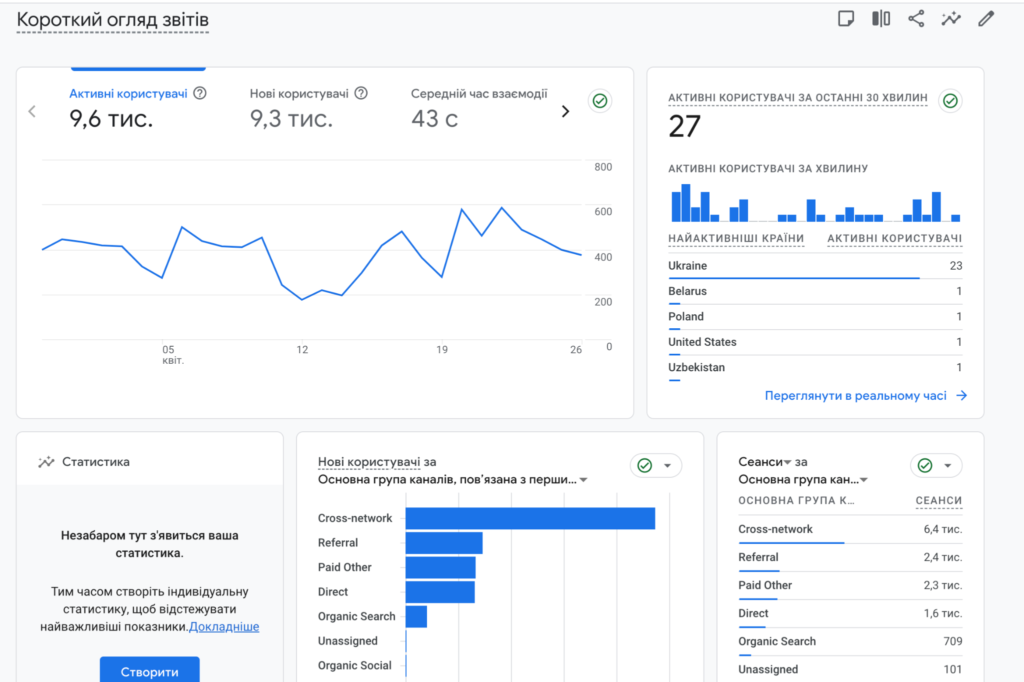Open the add-comparison icon in the header
1024x682 pixels.
click(x=880, y=18)
